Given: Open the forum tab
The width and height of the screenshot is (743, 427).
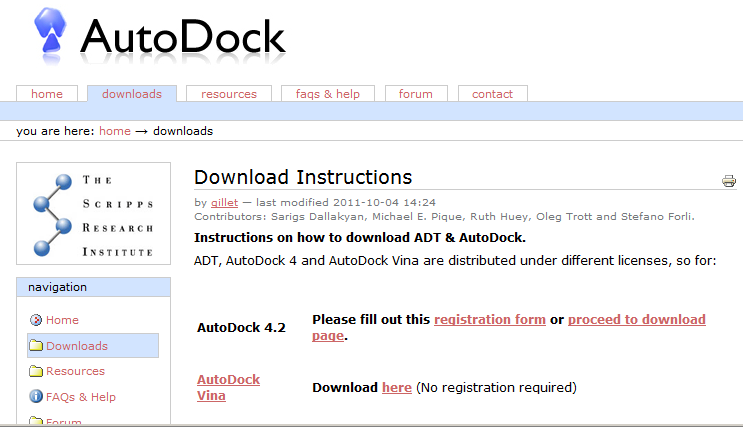Looking at the screenshot, I should 416,94.
